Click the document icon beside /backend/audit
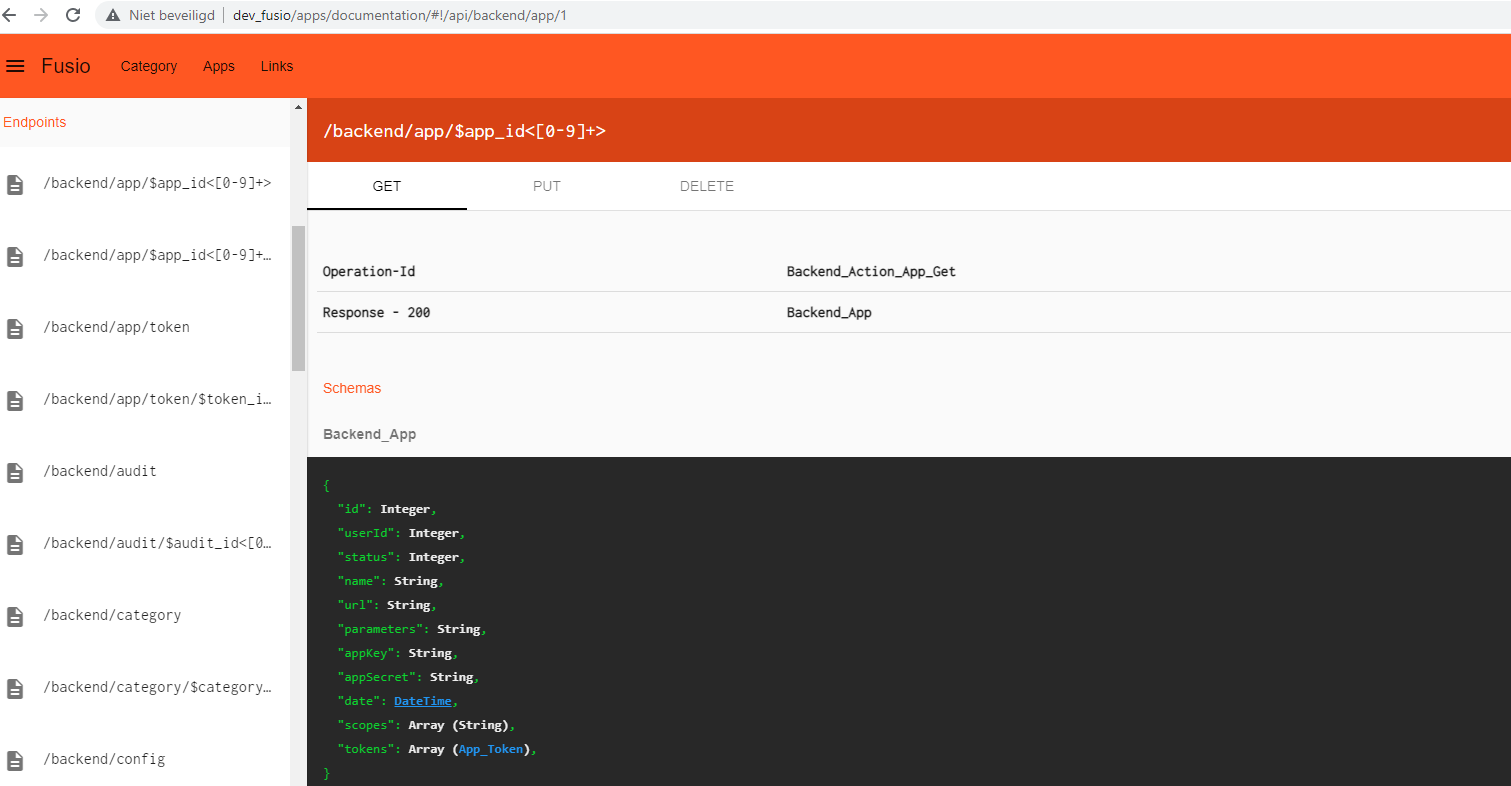Screen dimensions: 1511x786 pos(15,472)
